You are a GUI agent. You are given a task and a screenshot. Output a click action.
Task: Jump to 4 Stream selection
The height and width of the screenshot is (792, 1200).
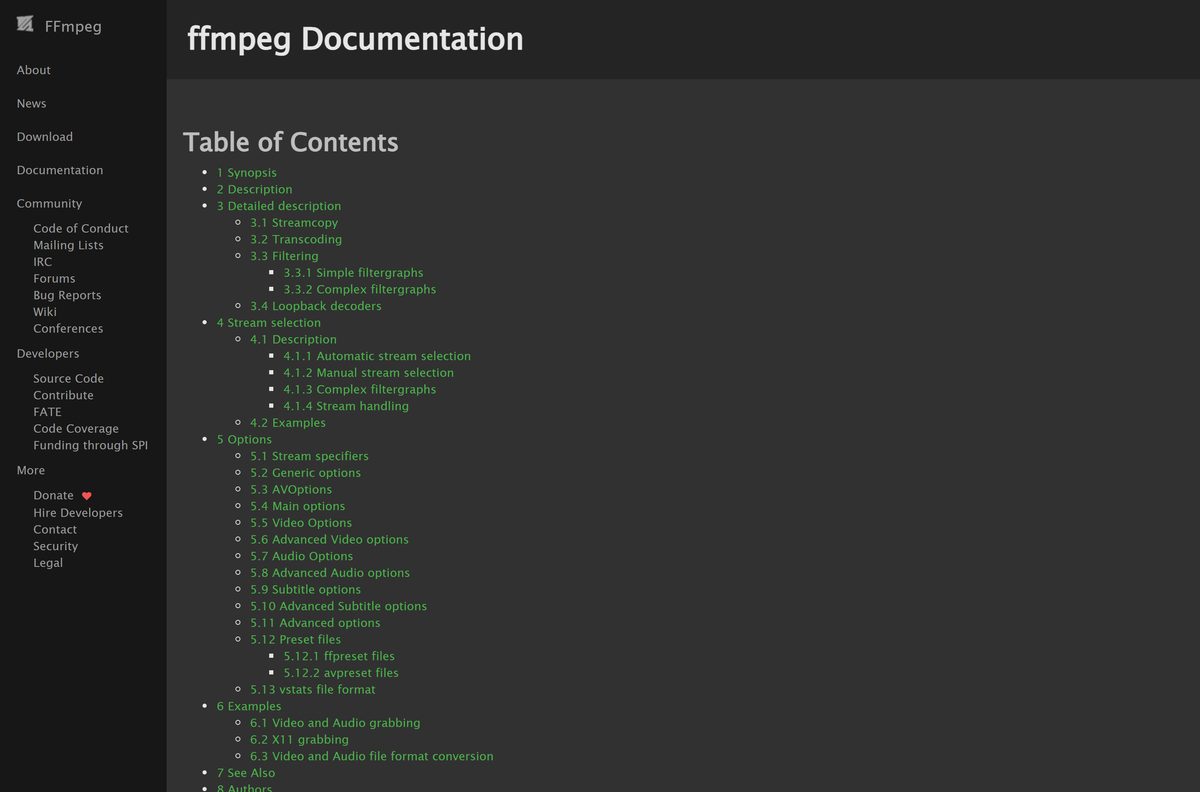[x=269, y=322]
